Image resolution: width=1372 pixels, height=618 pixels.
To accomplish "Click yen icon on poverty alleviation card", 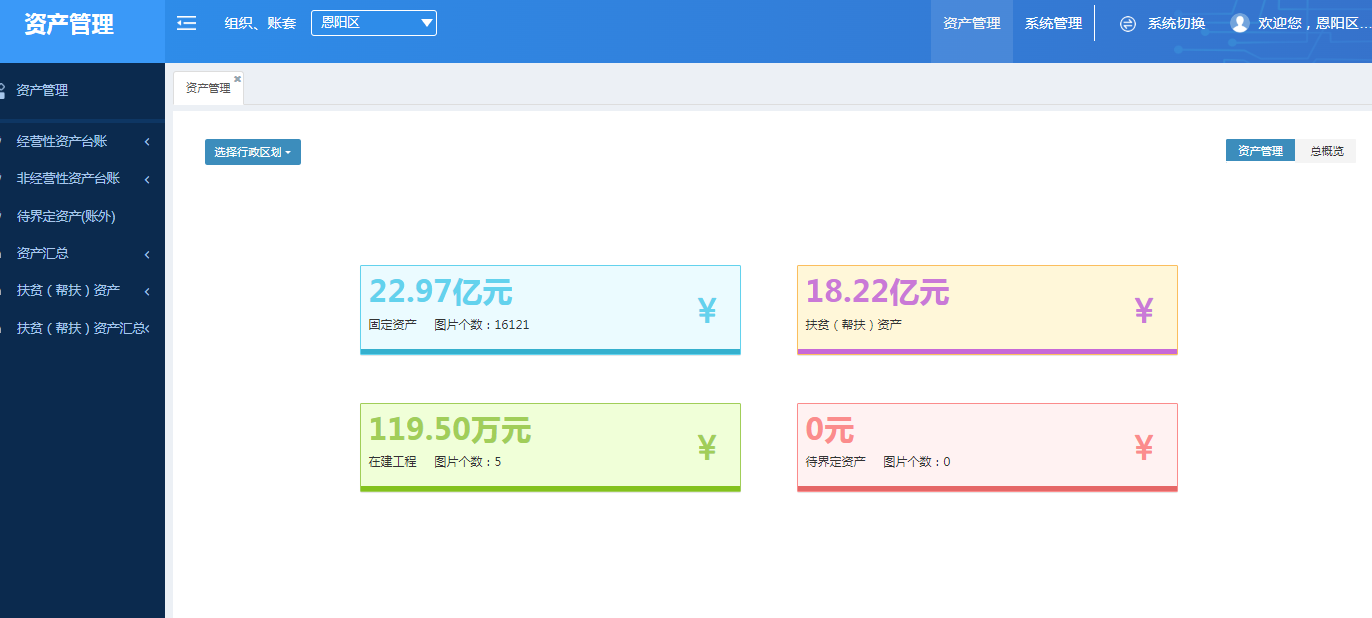I will click(1144, 311).
